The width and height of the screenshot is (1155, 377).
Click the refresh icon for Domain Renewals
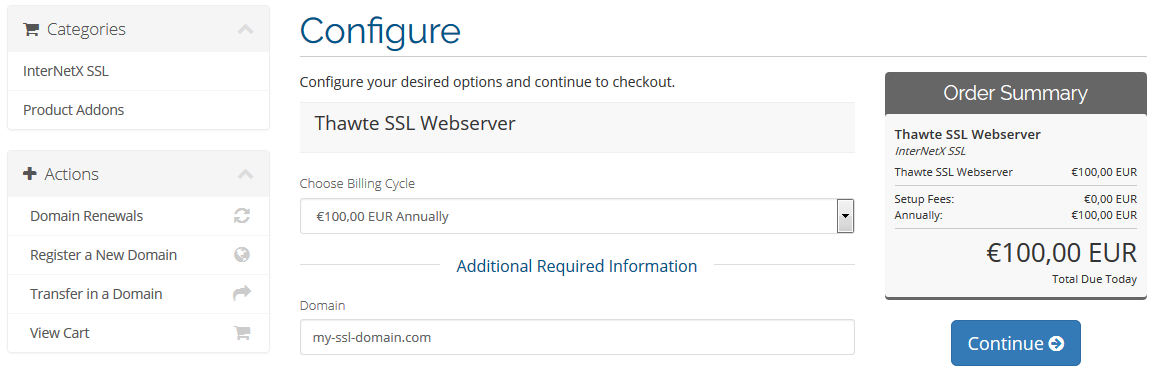(242, 216)
